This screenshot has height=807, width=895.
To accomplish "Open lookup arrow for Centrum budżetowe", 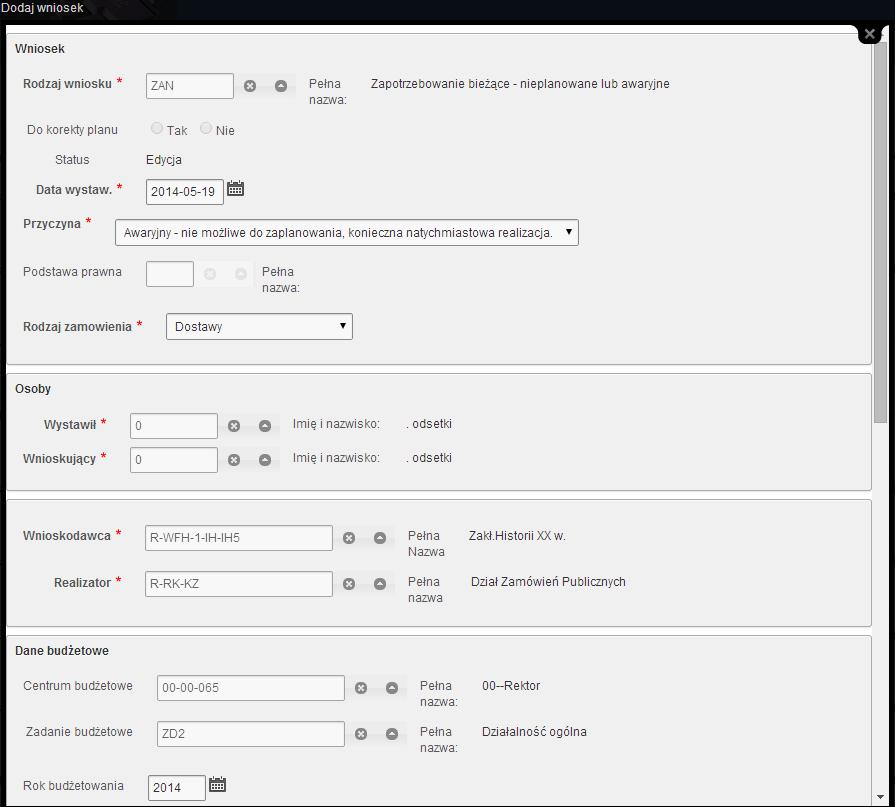I will (392, 688).
